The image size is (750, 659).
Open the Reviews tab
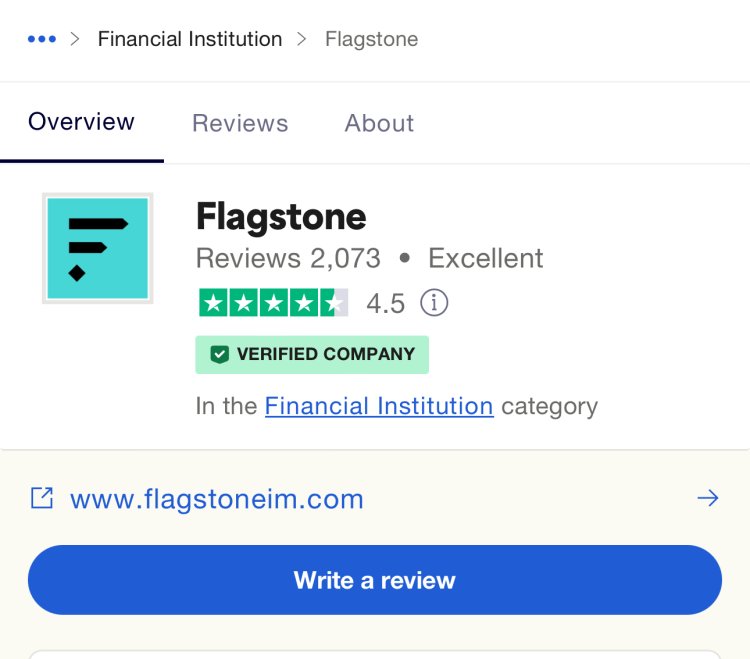click(x=240, y=123)
